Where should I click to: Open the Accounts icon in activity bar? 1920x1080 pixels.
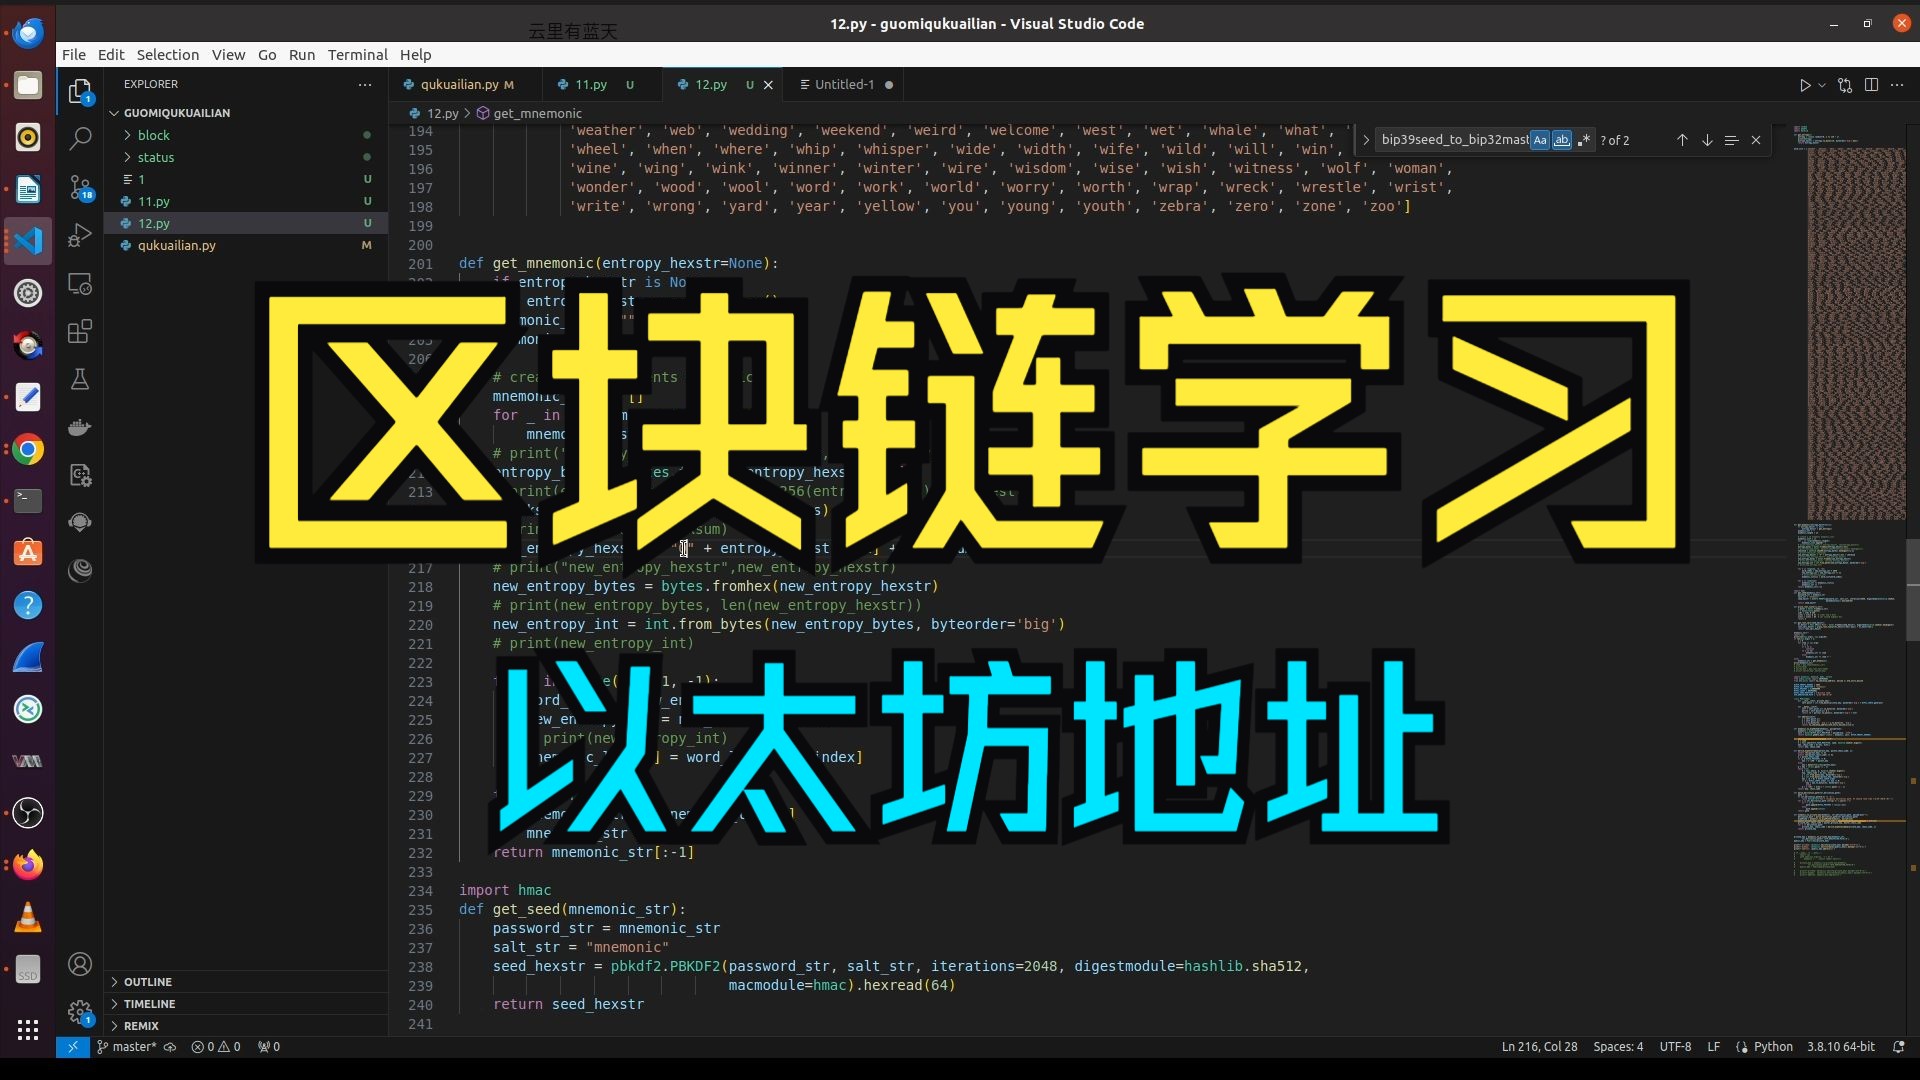pyautogui.click(x=80, y=964)
